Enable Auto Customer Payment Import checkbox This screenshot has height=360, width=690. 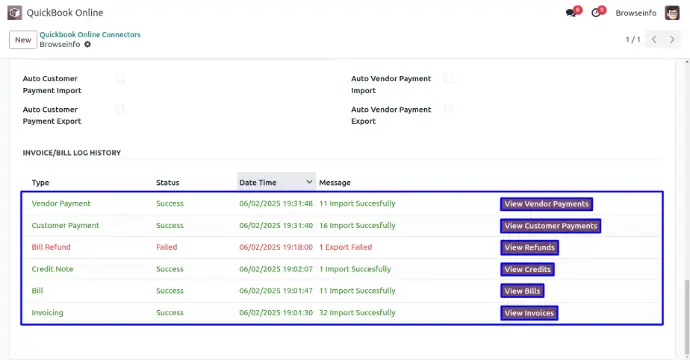click(120, 79)
